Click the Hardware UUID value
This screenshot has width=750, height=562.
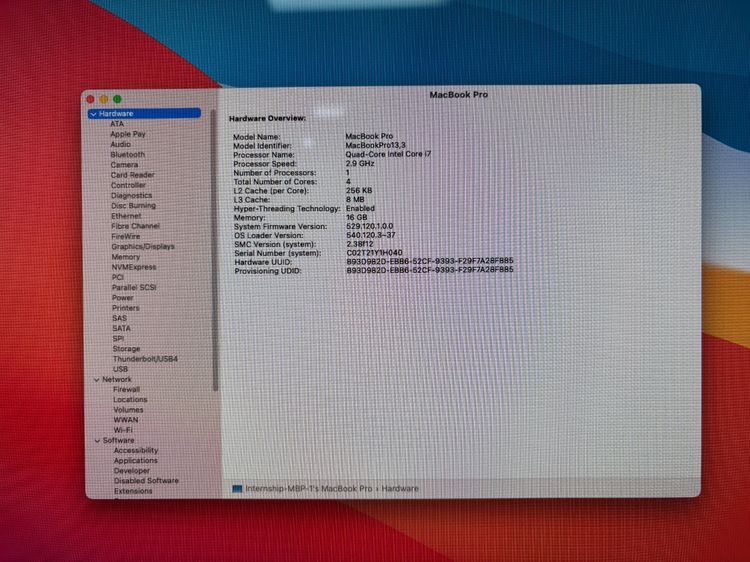pyautogui.click(x=430, y=261)
